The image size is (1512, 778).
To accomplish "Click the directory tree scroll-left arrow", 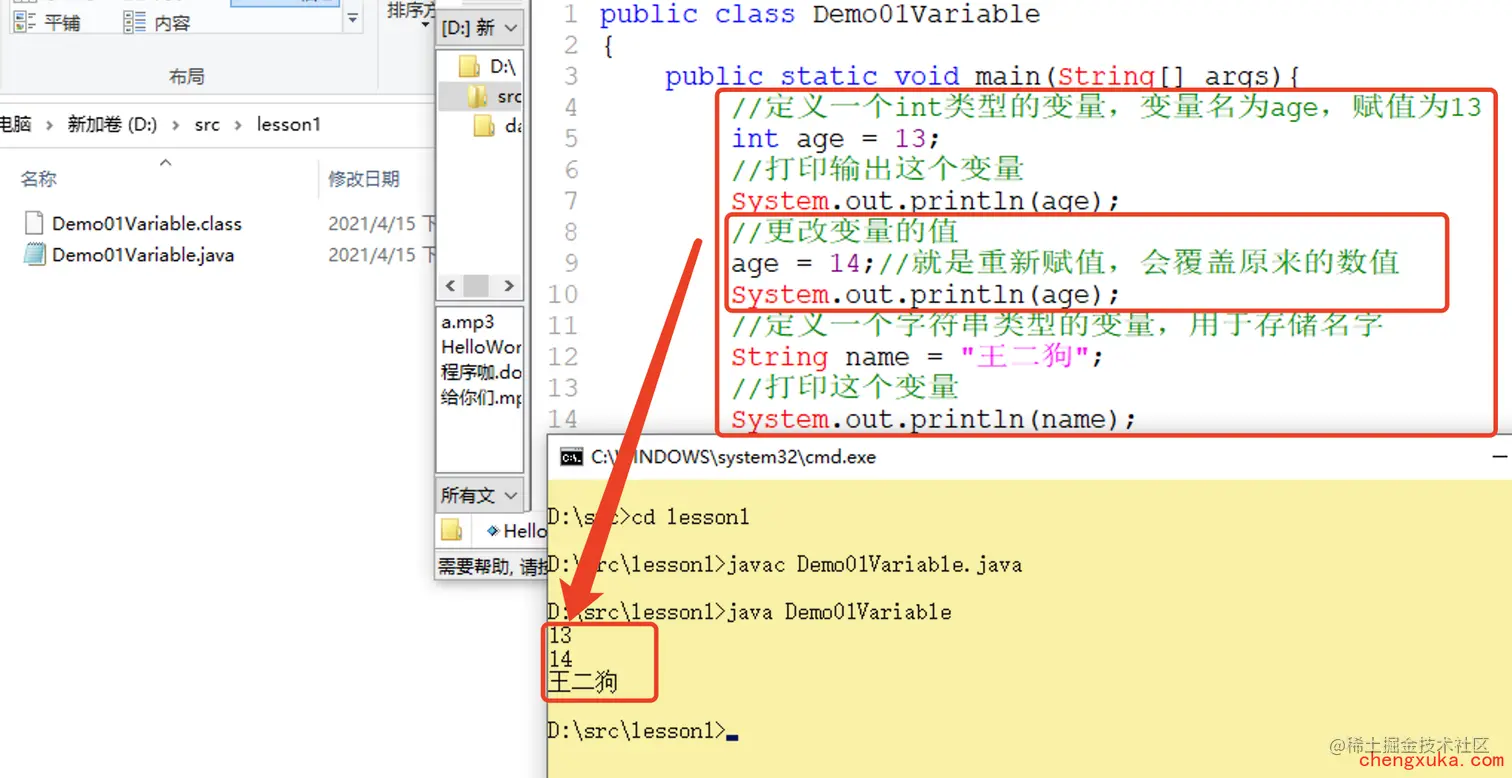I will pyautogui.click(x=450, y=286).
